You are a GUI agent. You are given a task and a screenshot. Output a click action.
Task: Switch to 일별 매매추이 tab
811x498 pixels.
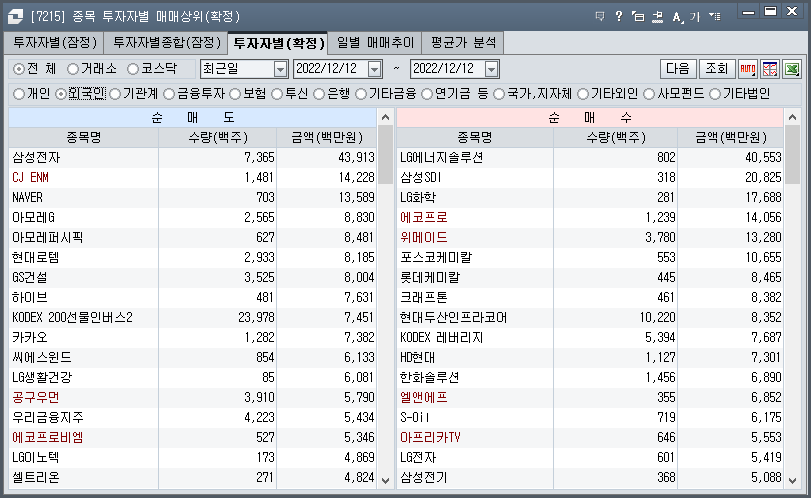376,42
